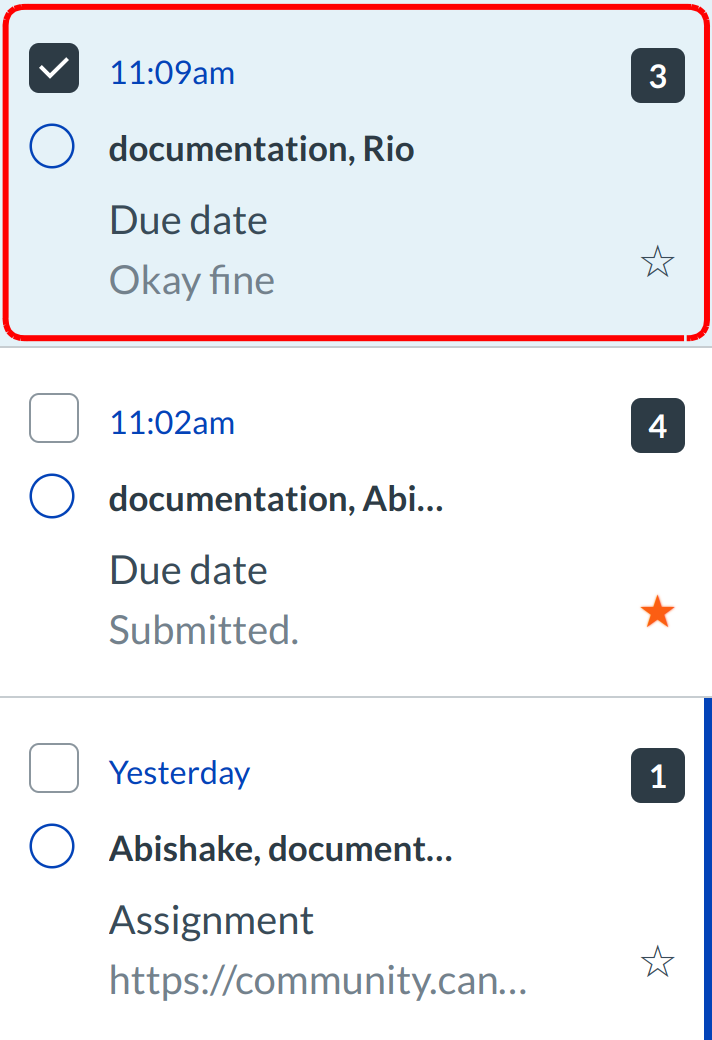Click the 11:09am timestamp
The width and height of the screenshot is (712, 1040).
pos(172,73)
